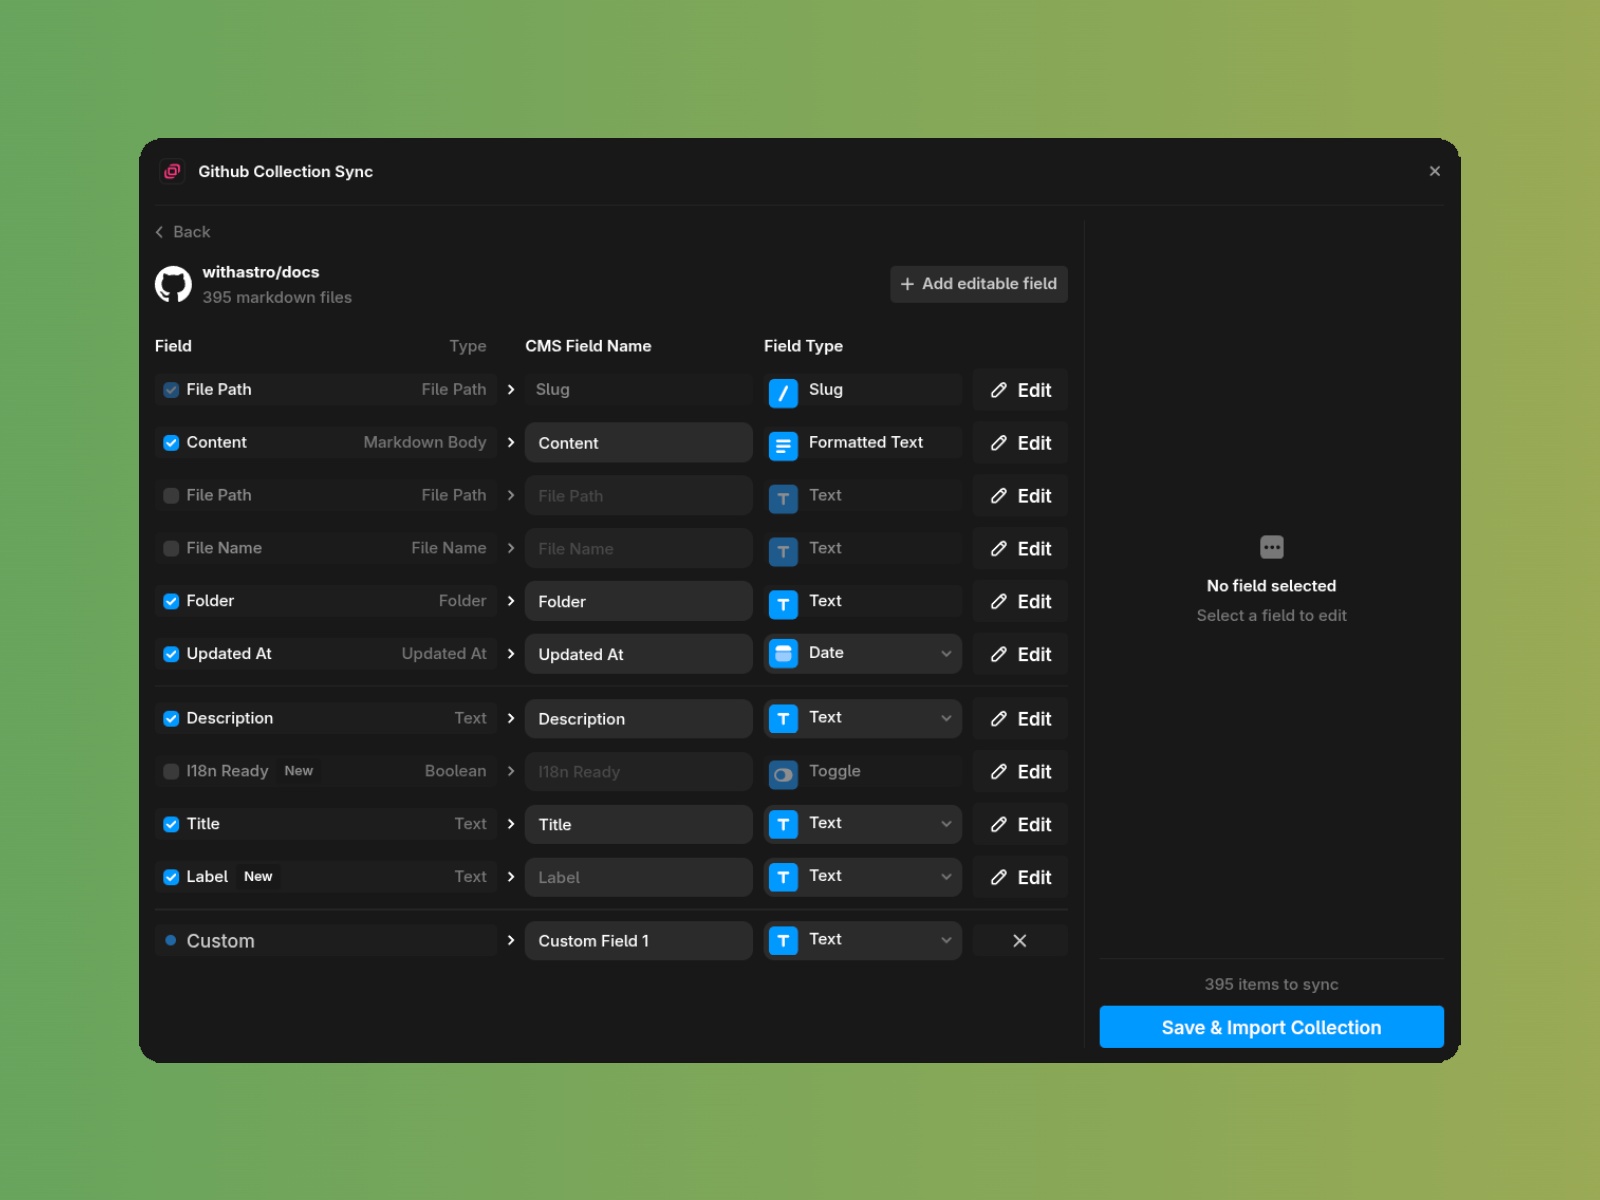1600x1200 pixels.
Task: Click the Back navigation link
Action: 183,231
